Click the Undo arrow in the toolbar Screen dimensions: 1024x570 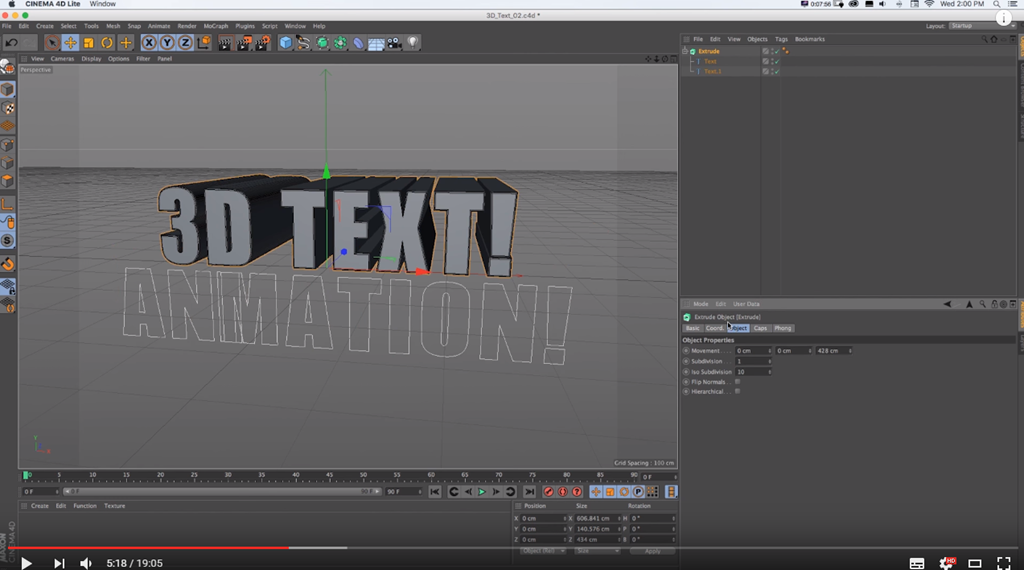click(11, 43)
